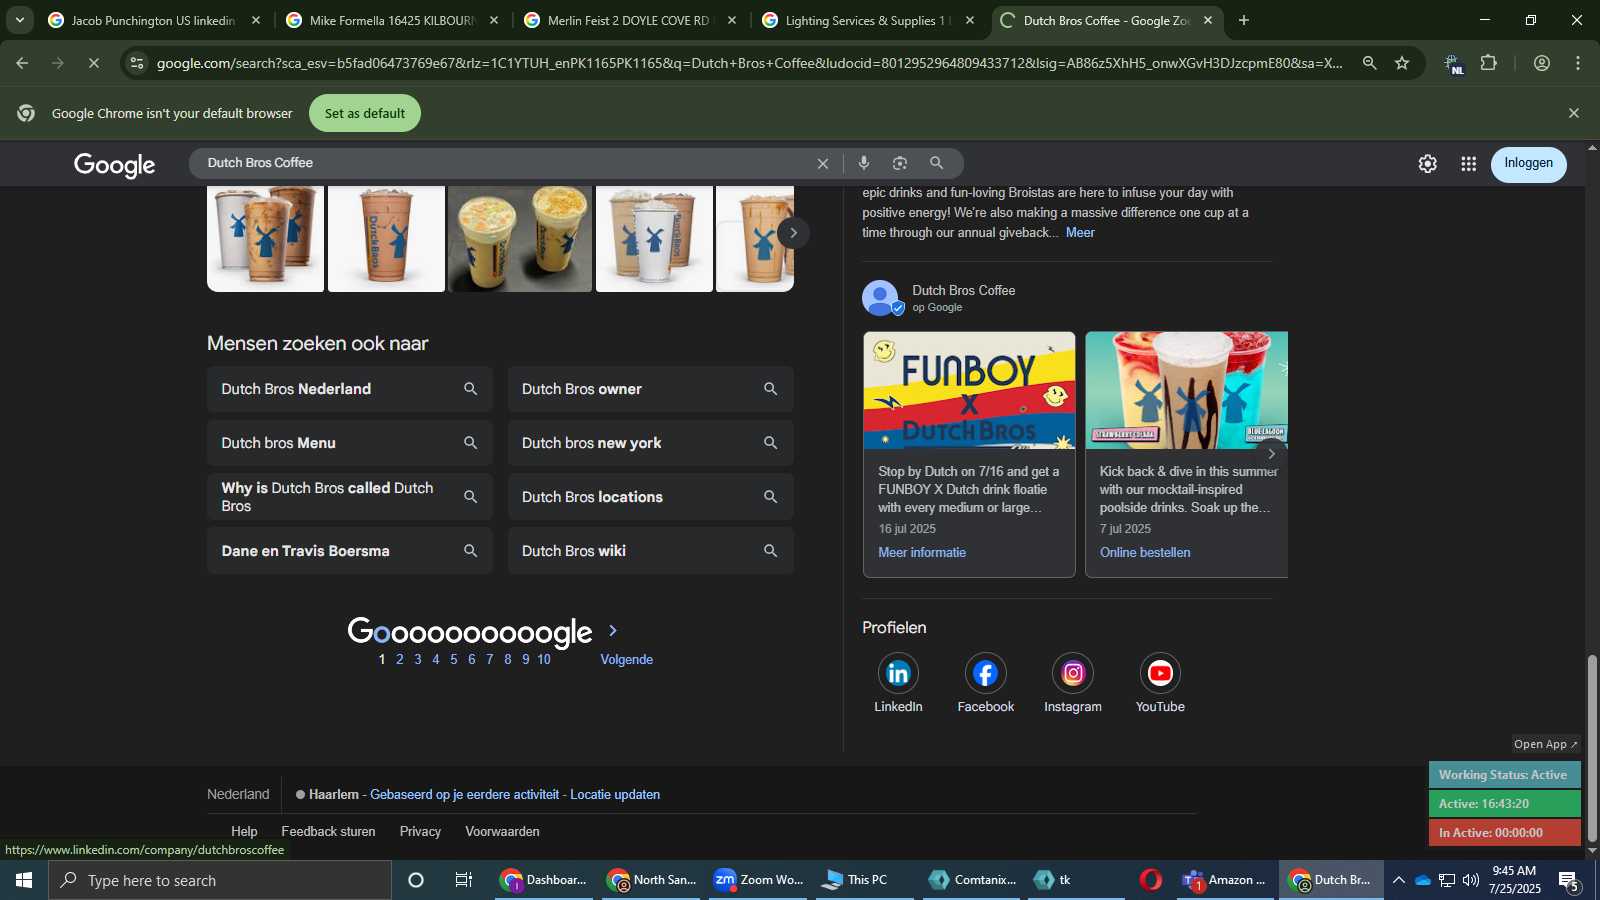Switch to Mike Formella tab

pyautogui.click(x=392, y=20)
